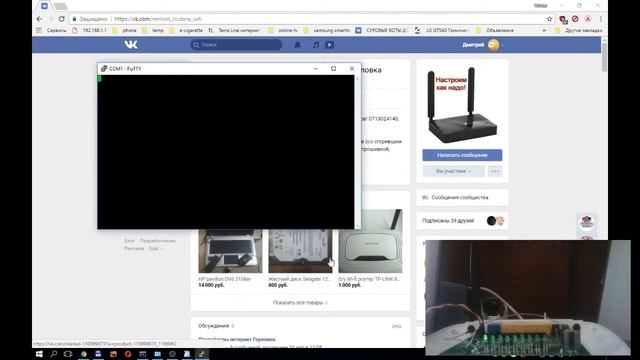Image resolution: width=640 pixels, height=360 pixels.
Task: Open the e-cigarette bookmarks folder
Action: (186, 30)
